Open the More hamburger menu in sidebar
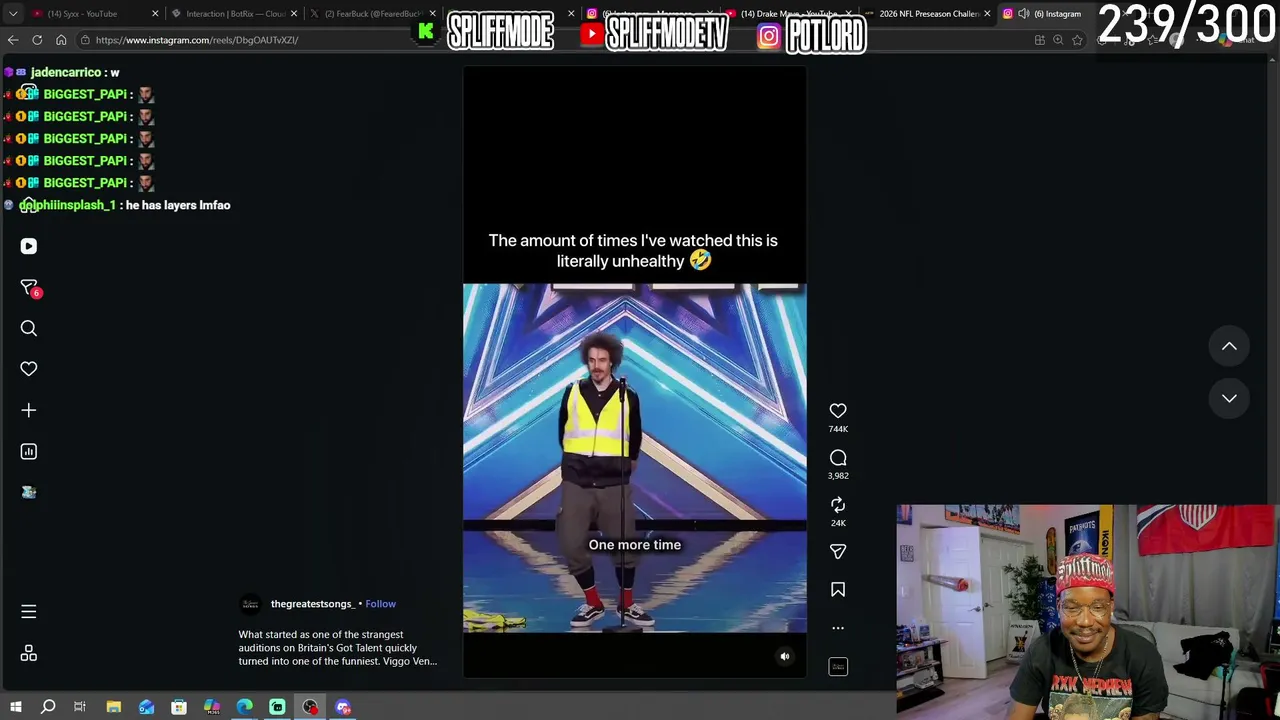 [x=28, y=611]
